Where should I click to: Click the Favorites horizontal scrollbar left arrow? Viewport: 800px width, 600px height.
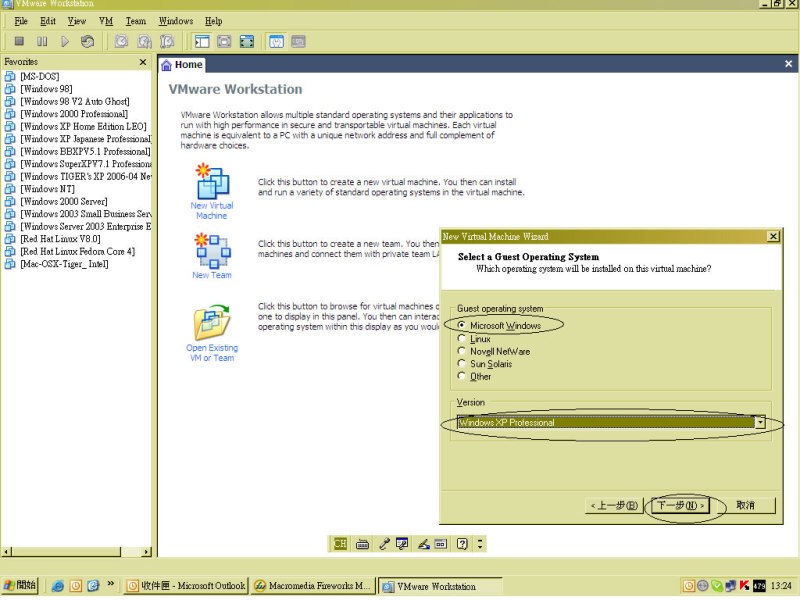click(6, 552)
